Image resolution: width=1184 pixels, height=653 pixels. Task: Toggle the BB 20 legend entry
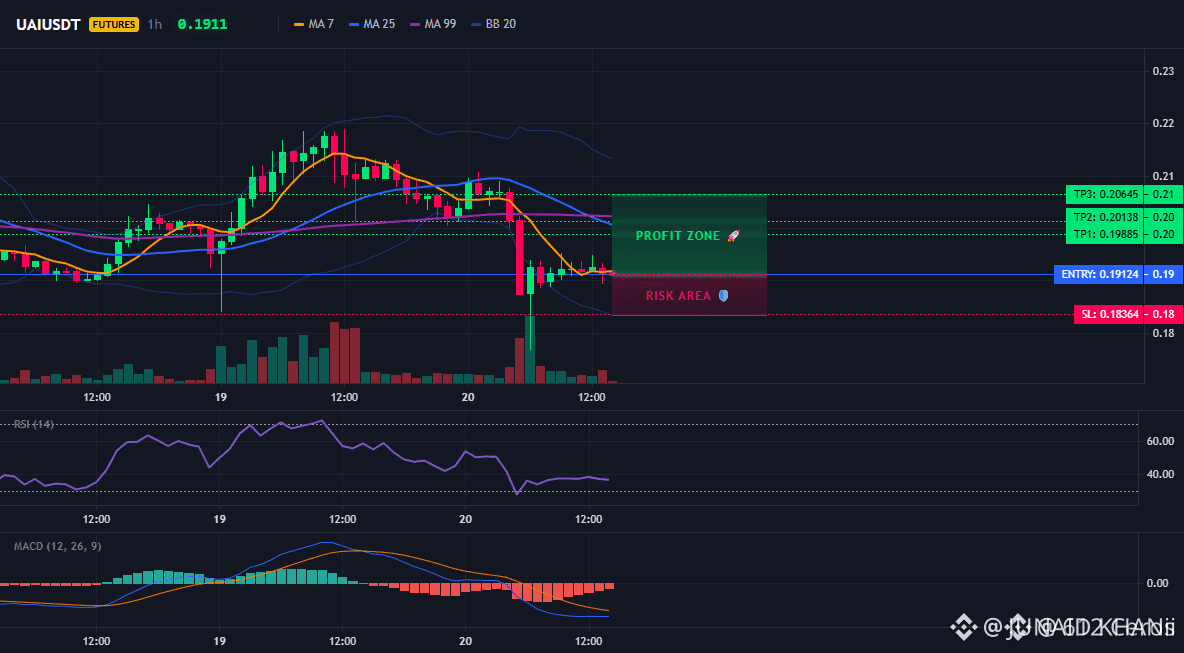coord(494,24)
